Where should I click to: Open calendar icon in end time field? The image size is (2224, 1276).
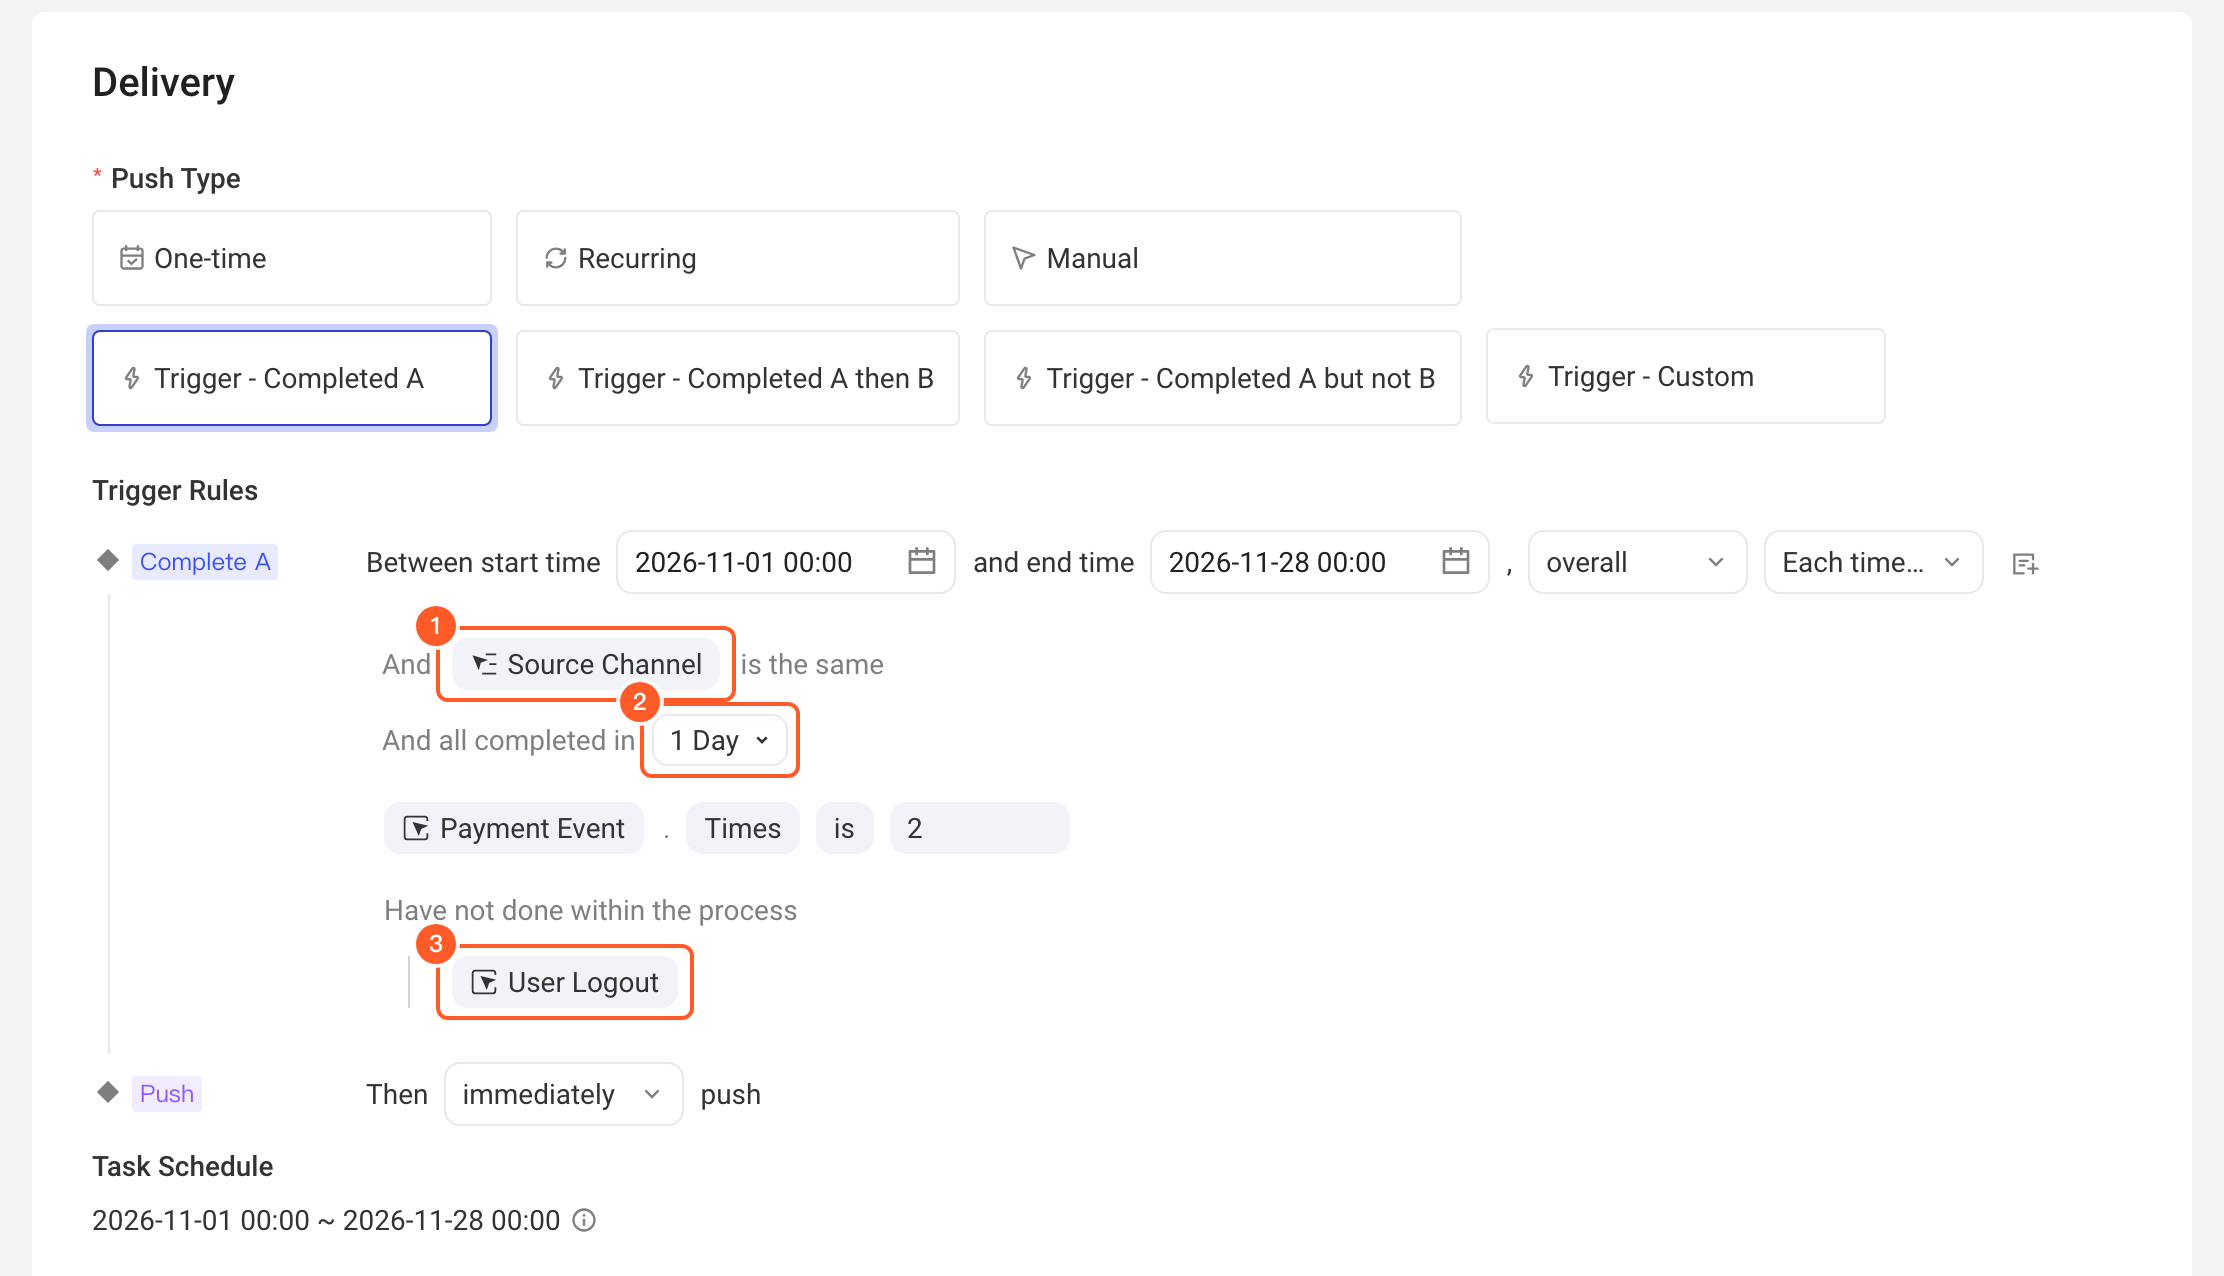[1455, 562]
